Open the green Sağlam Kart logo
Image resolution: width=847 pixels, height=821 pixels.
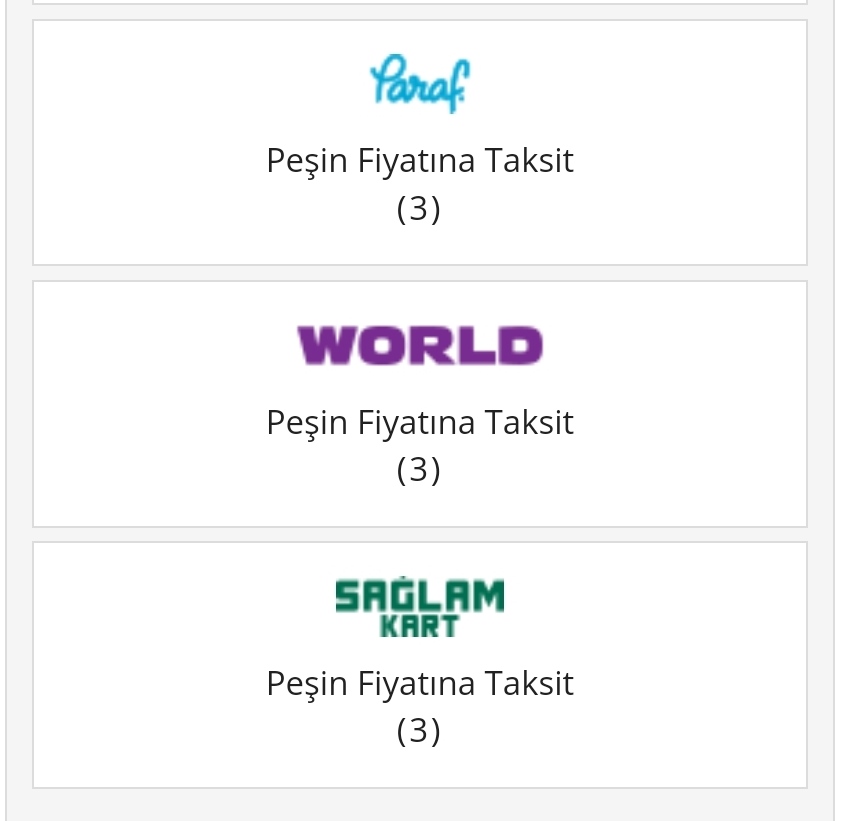pyautogui.click(x=420, y=607)
